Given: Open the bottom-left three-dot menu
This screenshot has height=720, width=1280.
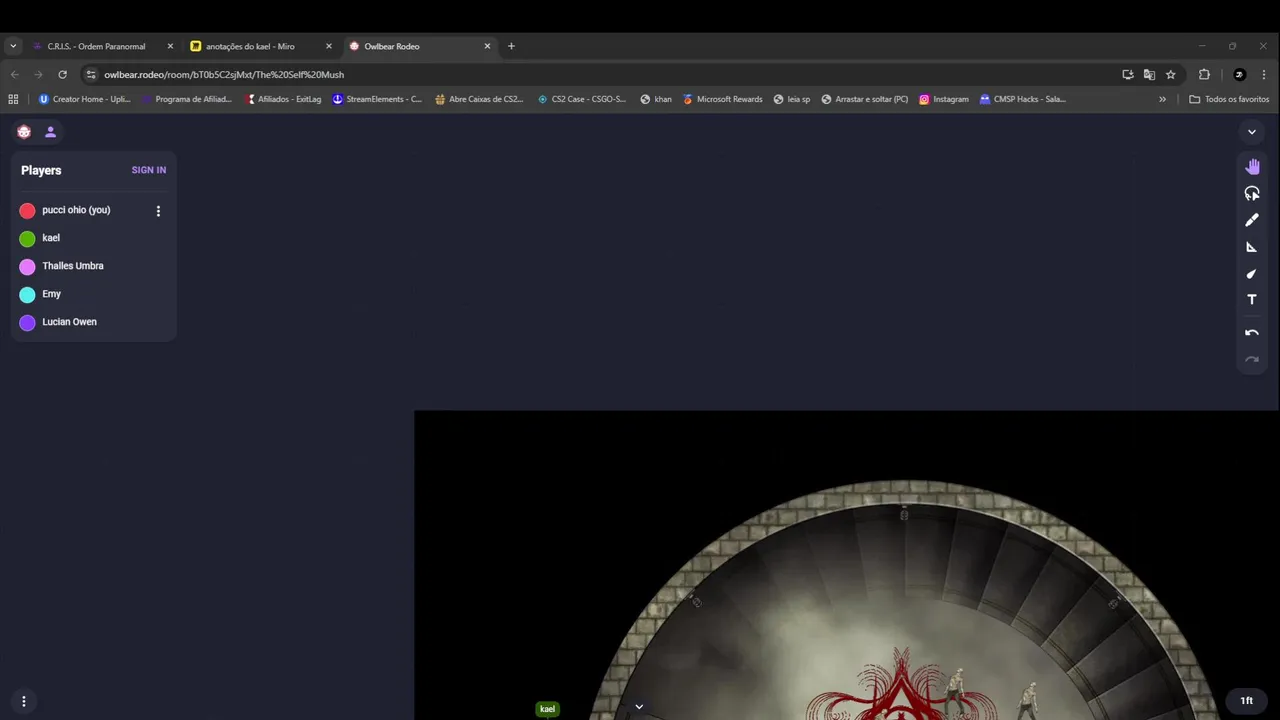Looking at the screenshot, I should tap(24, 701).
